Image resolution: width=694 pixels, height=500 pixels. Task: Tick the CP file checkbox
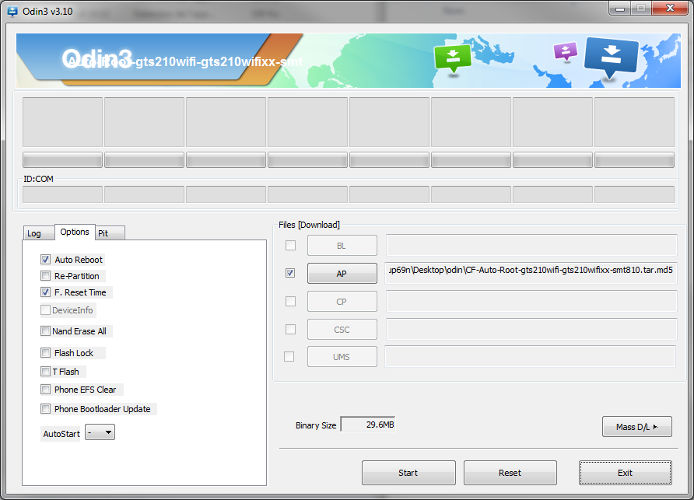coord(290,301)
